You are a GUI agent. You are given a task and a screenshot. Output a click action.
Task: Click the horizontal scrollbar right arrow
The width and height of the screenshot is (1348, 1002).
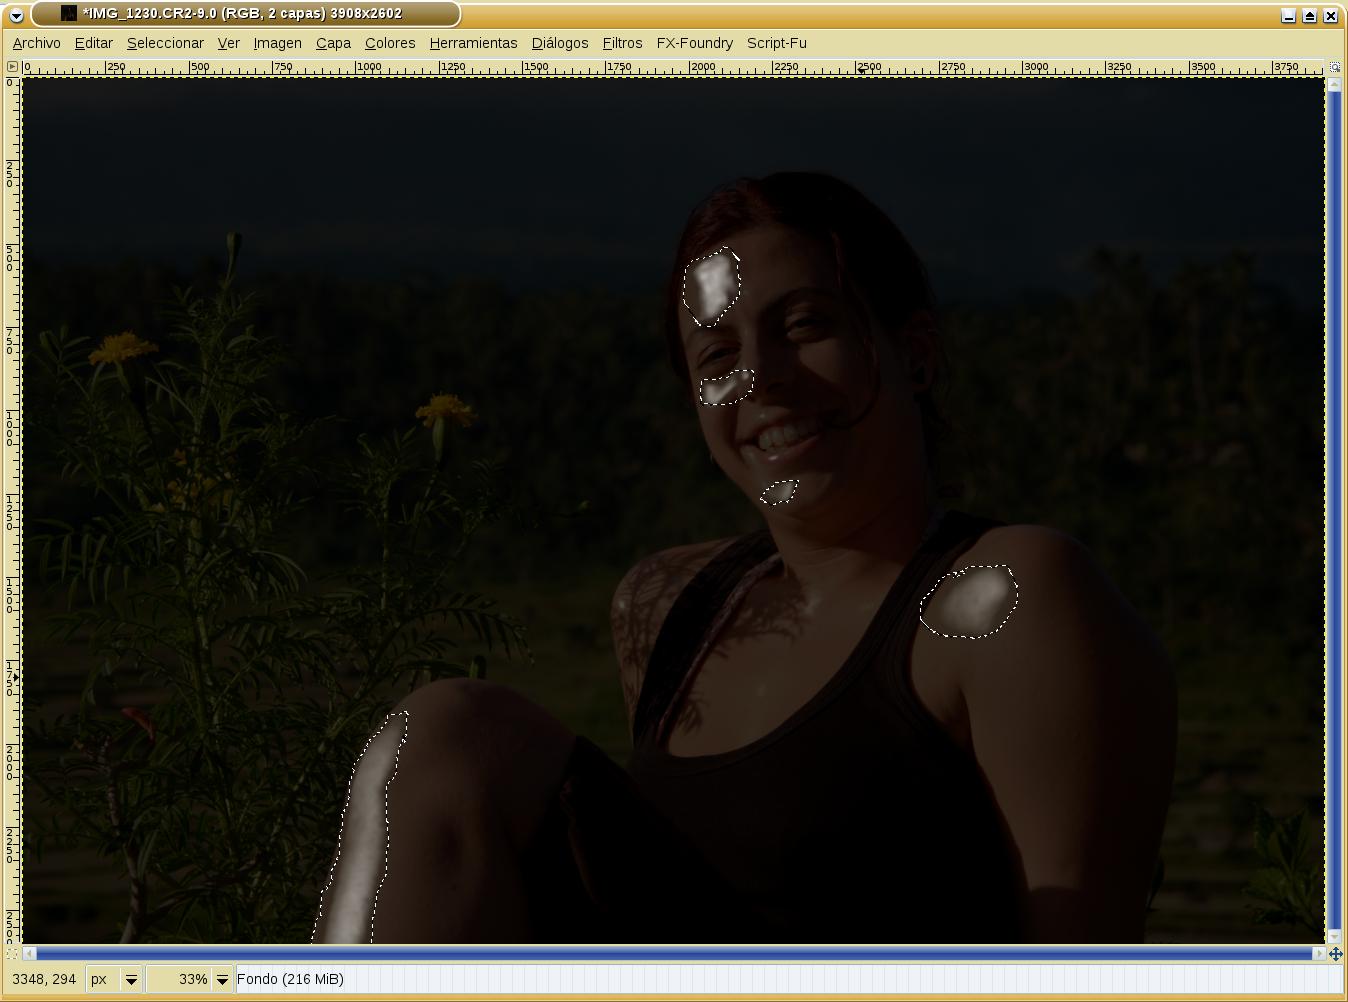tap(1319, 954)
